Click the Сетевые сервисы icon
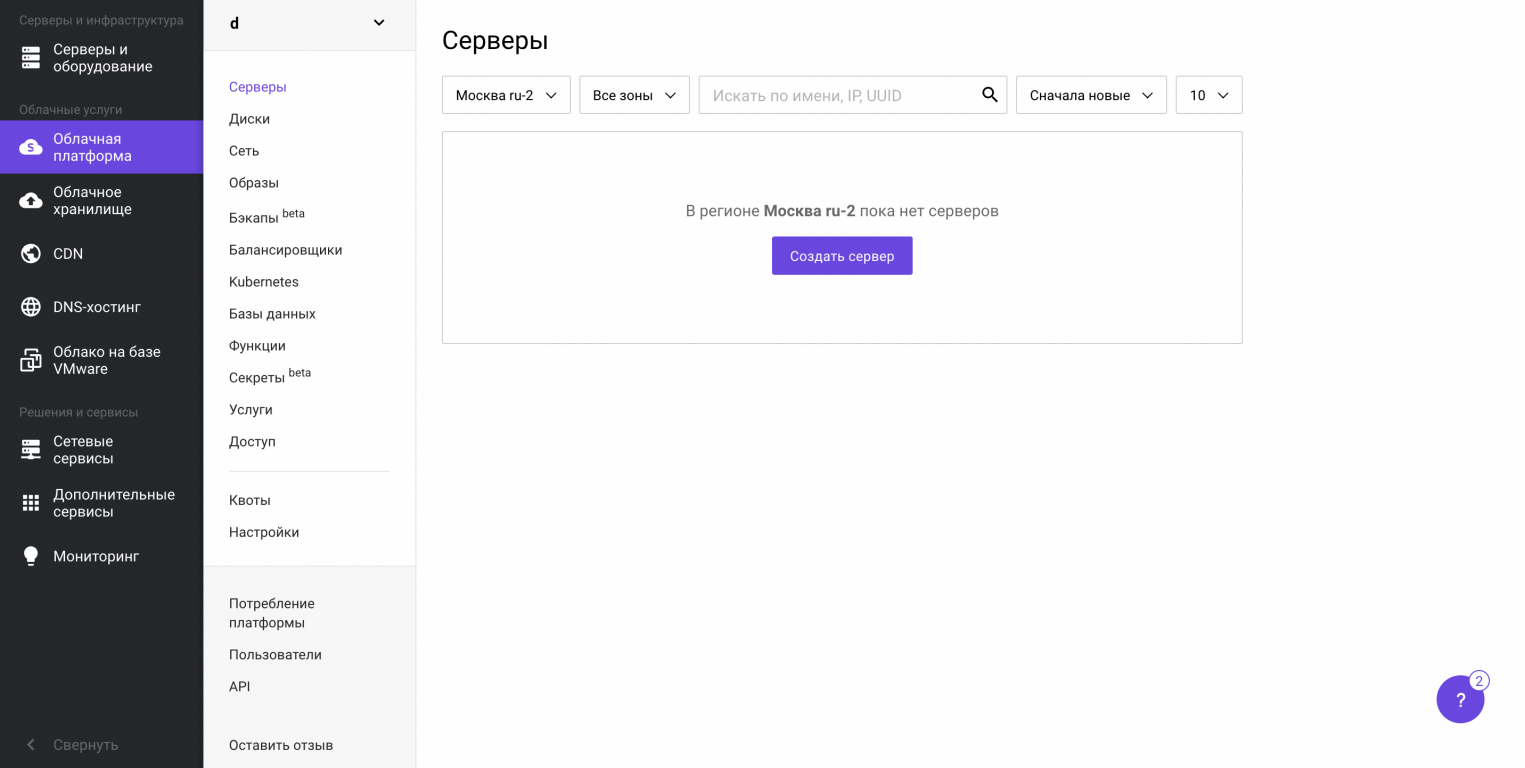Viewport: 1525px width, 768px height. pos(31,450)
